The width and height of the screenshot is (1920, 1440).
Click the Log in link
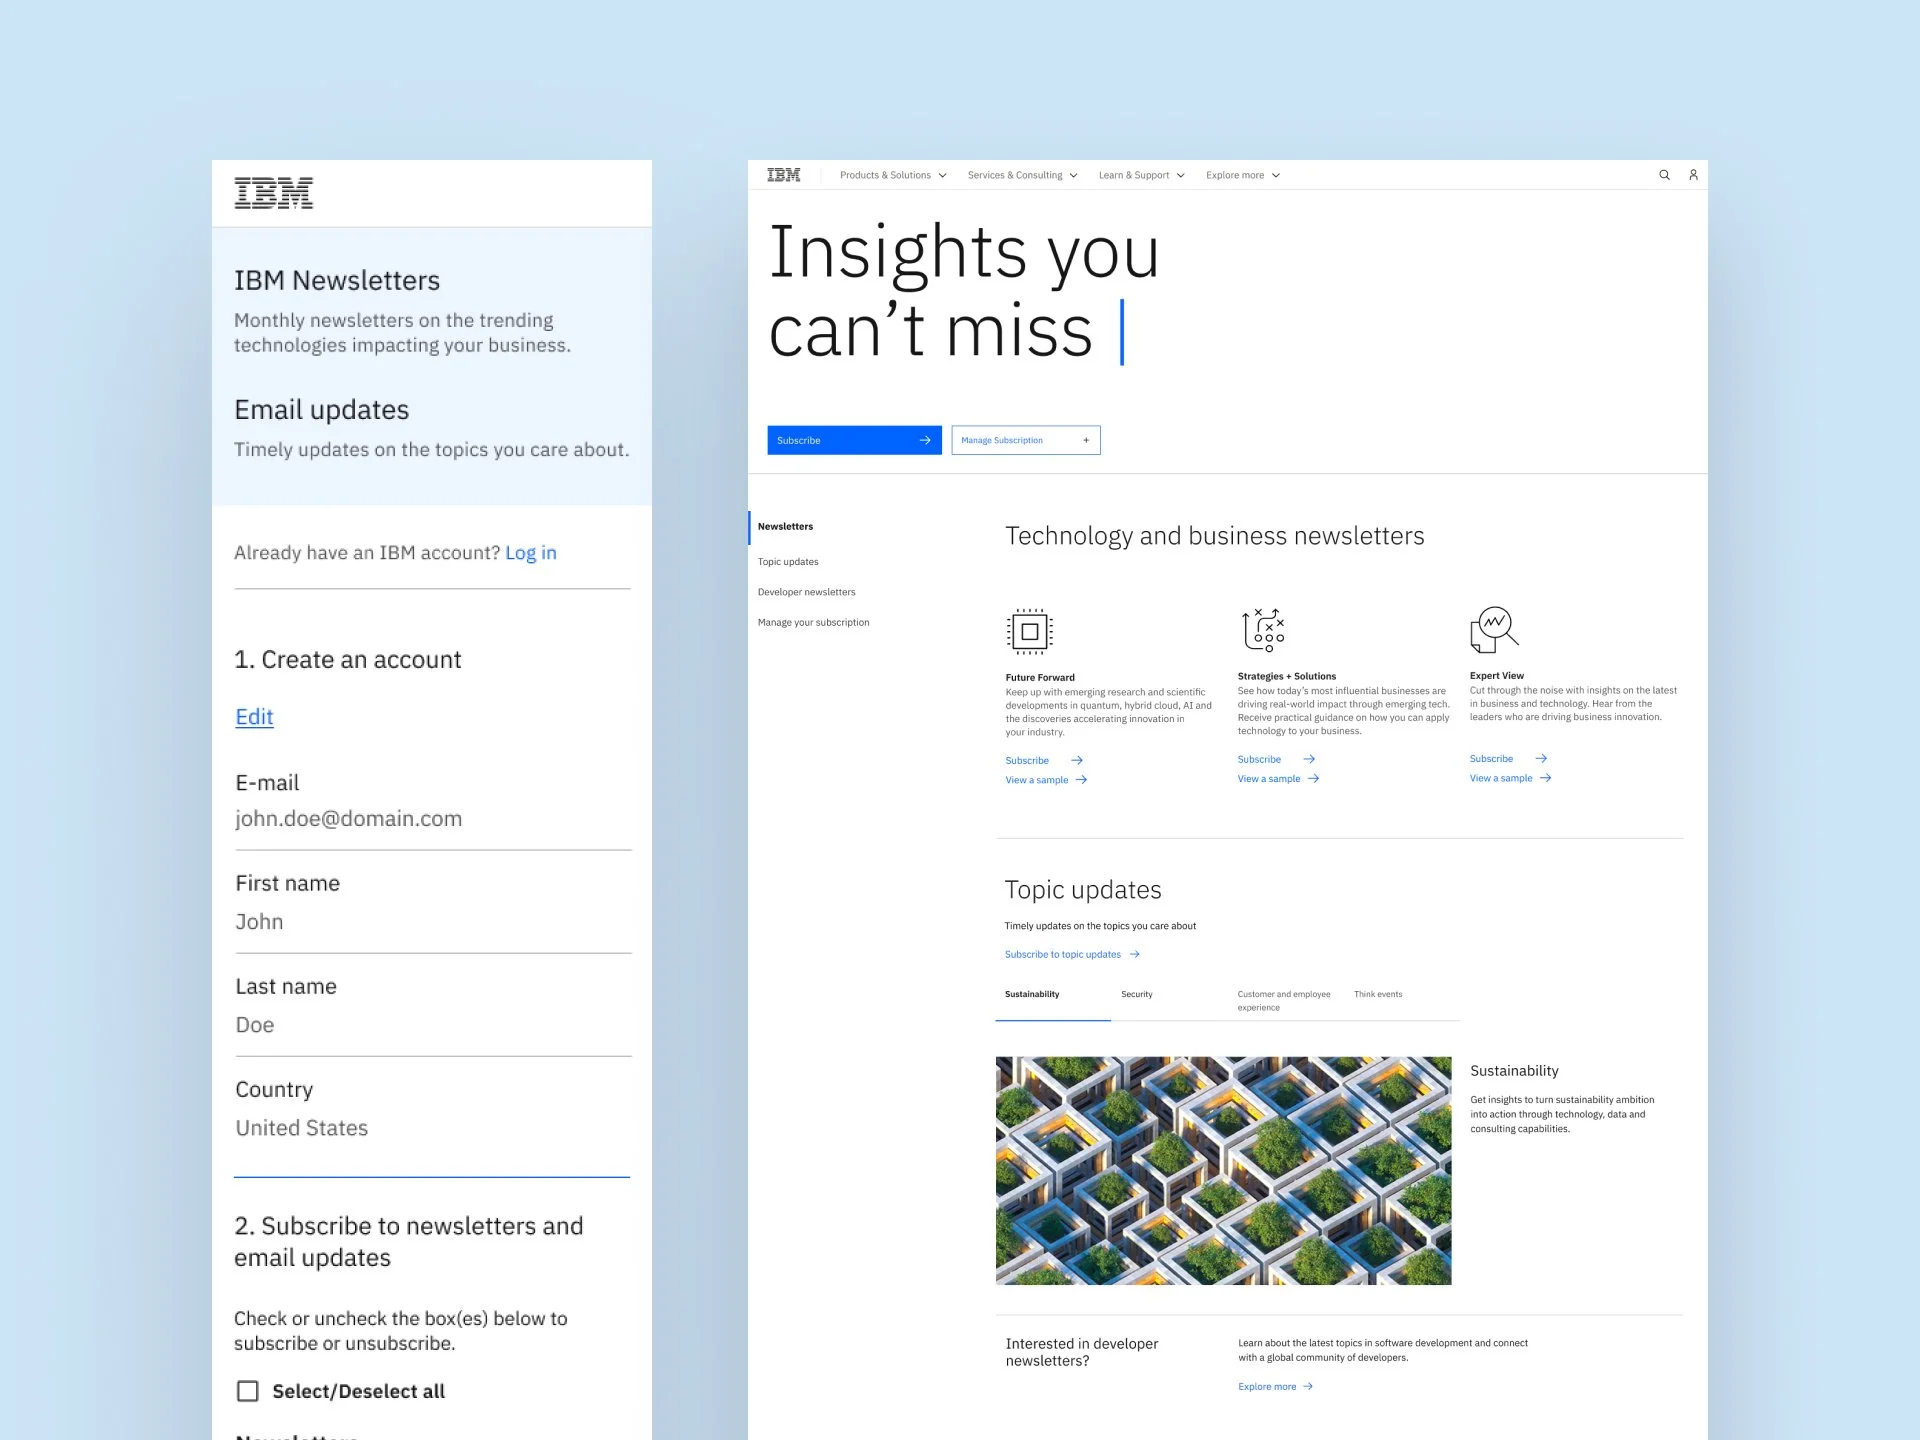point(531,553)
